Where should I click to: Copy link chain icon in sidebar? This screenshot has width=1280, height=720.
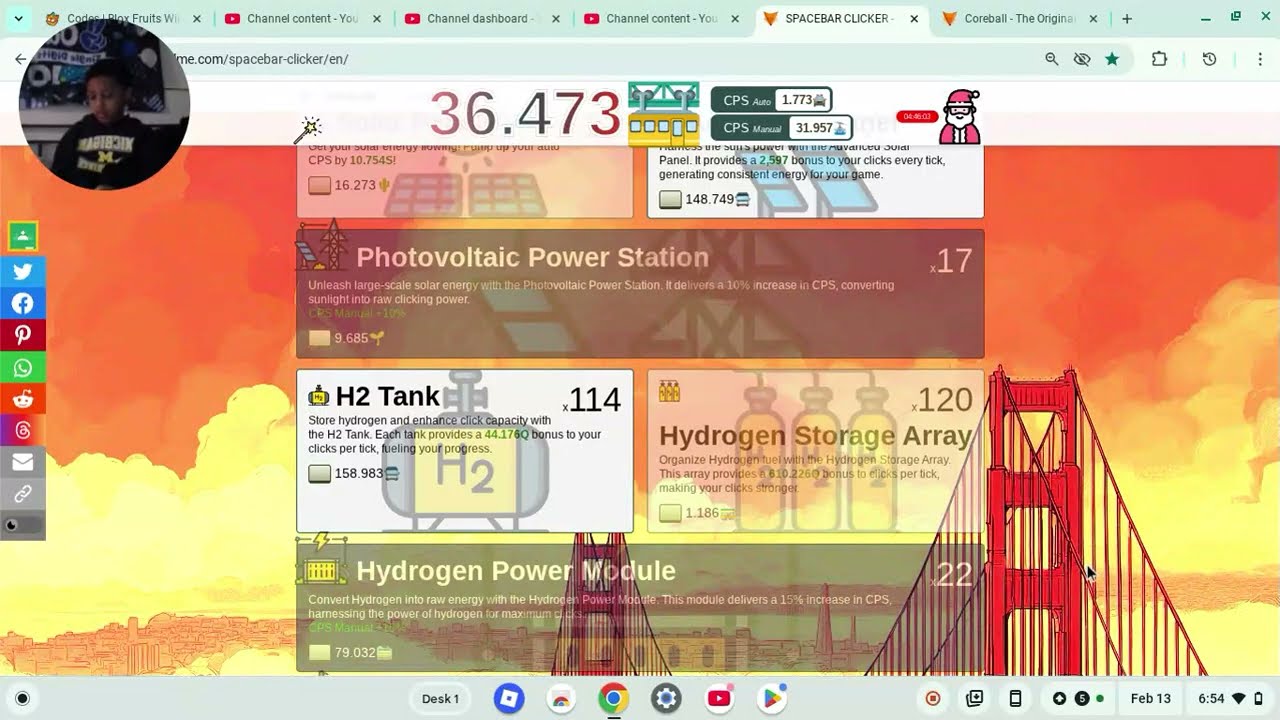[x=23, y=494]
